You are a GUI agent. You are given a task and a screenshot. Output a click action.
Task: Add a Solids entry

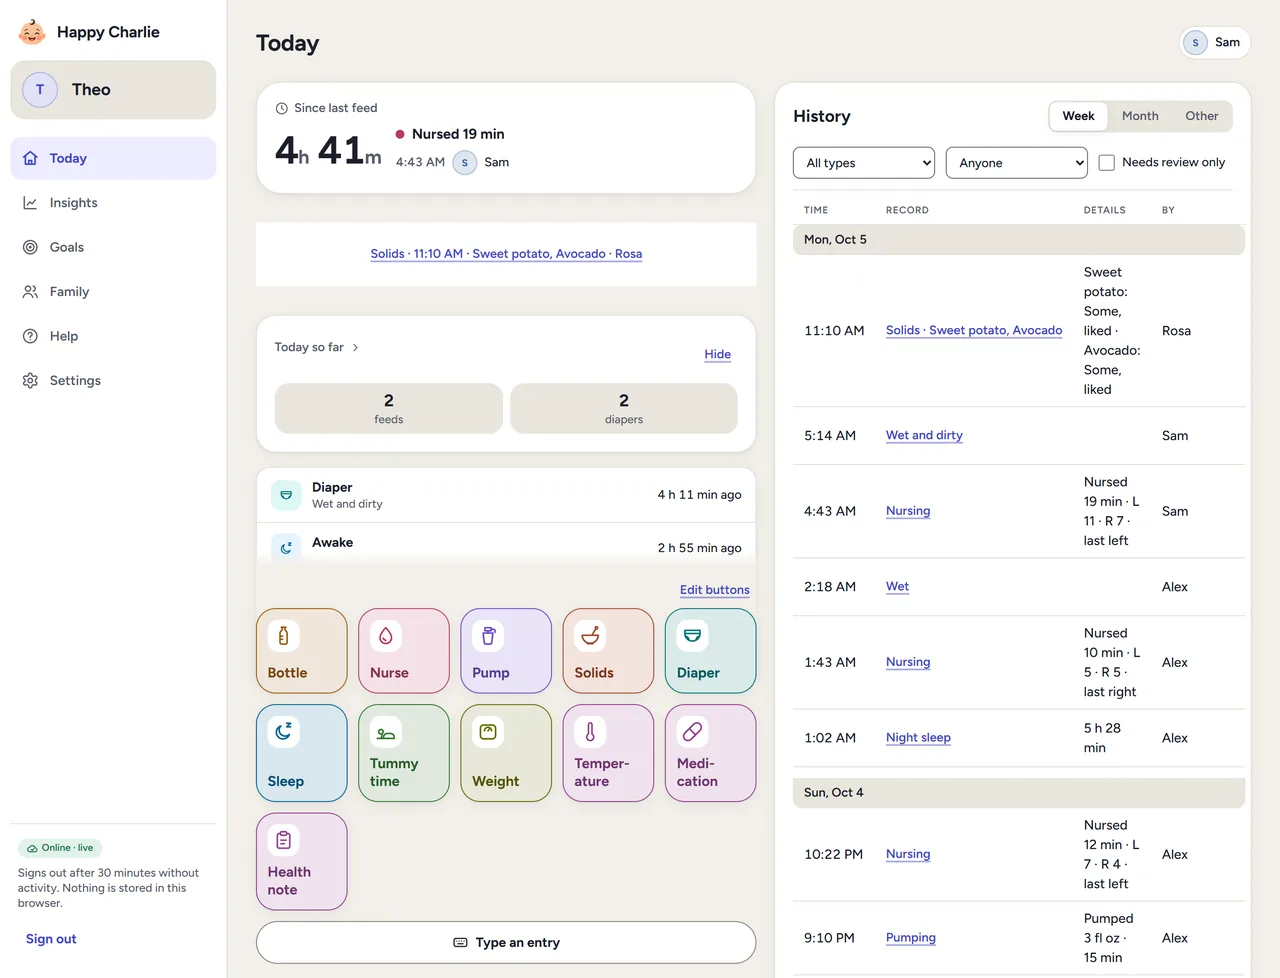[x=608, y=651]
